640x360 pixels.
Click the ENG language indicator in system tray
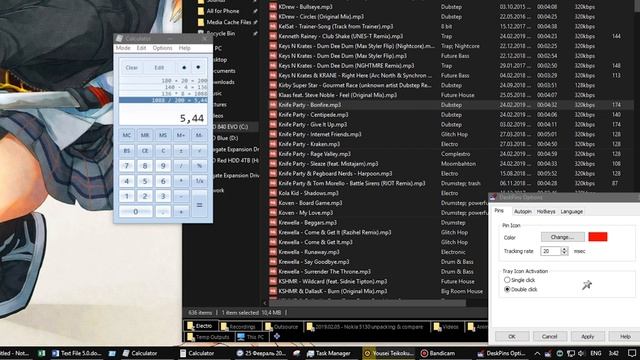pyautogui.click(x=596, y=353)
